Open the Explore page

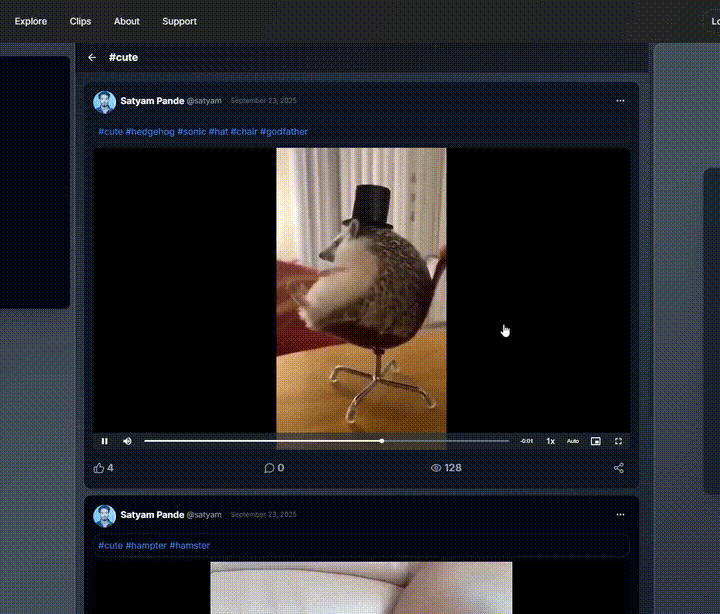tap(31, 21)
